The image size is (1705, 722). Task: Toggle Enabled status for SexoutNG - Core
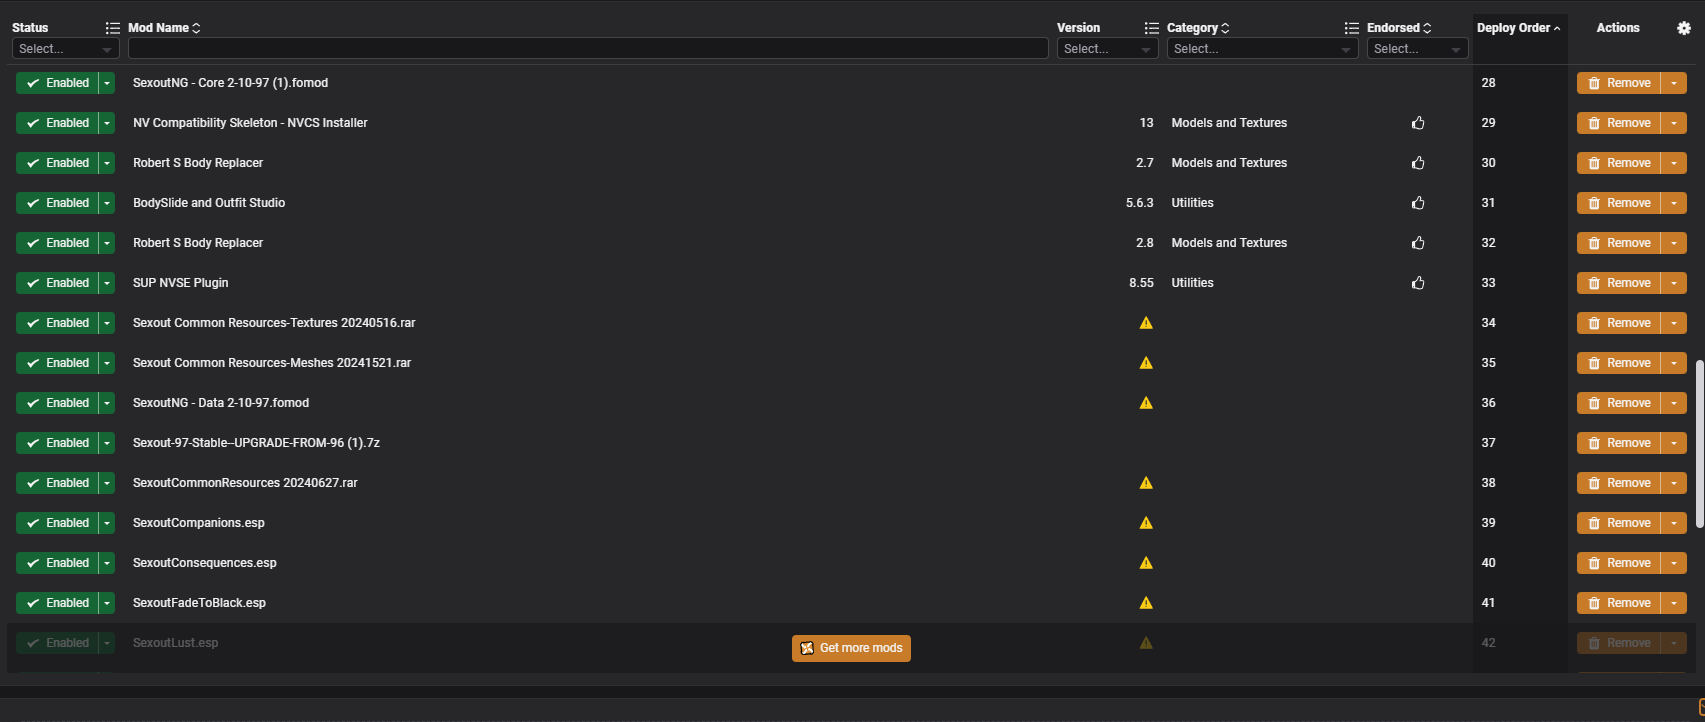coord(57,83)
